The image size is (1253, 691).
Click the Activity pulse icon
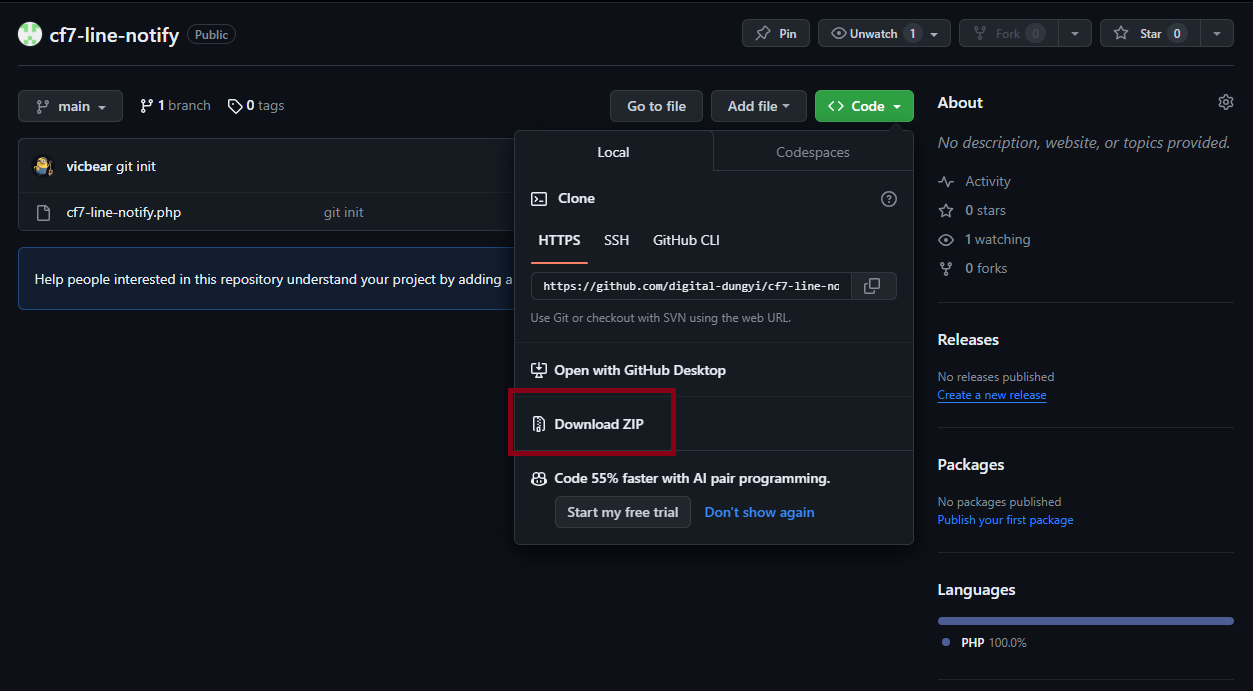[946, 182]
